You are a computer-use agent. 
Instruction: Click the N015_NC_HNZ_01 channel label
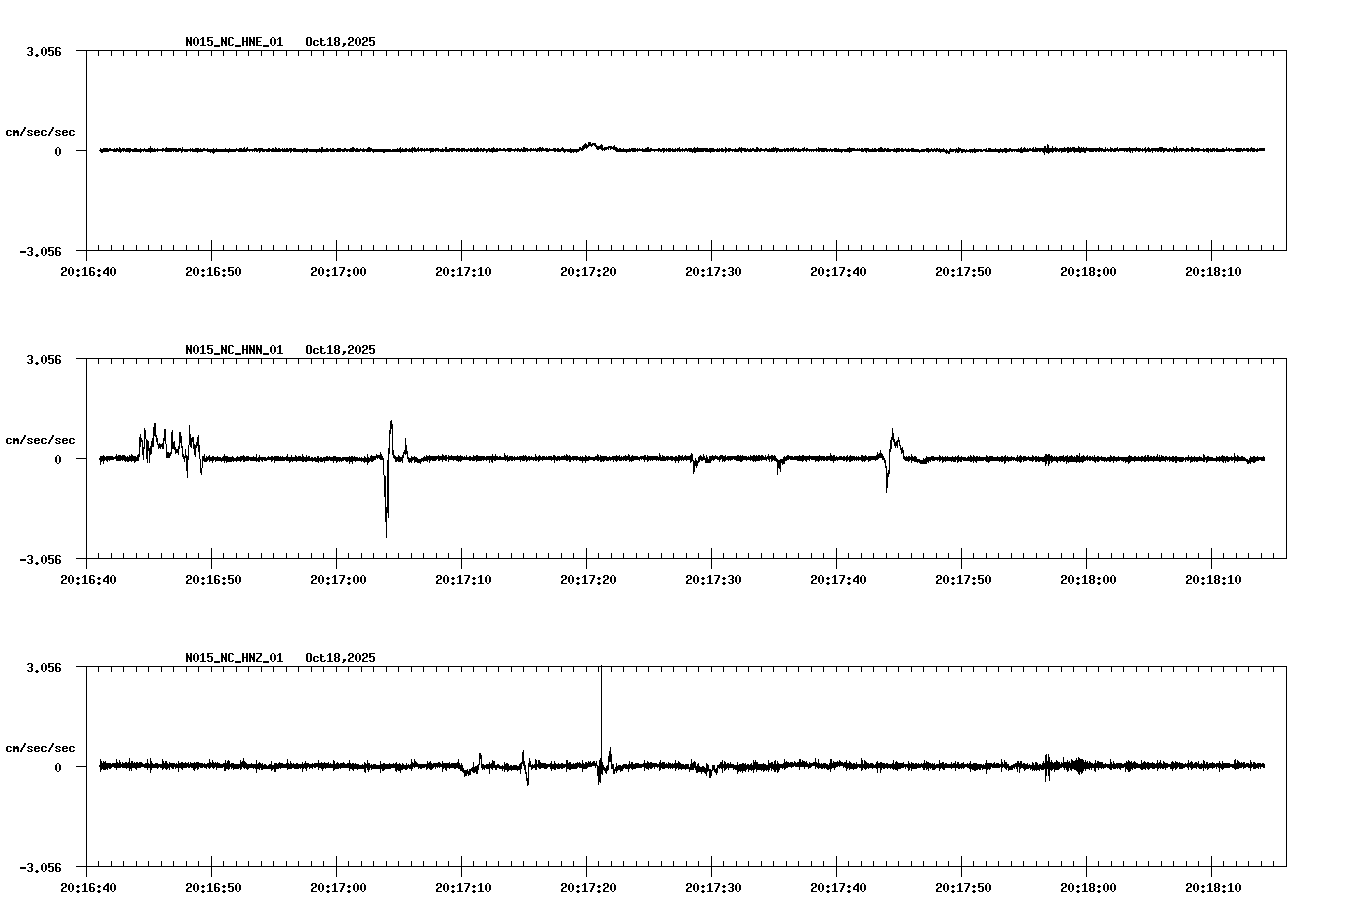[x=232, y=658]
